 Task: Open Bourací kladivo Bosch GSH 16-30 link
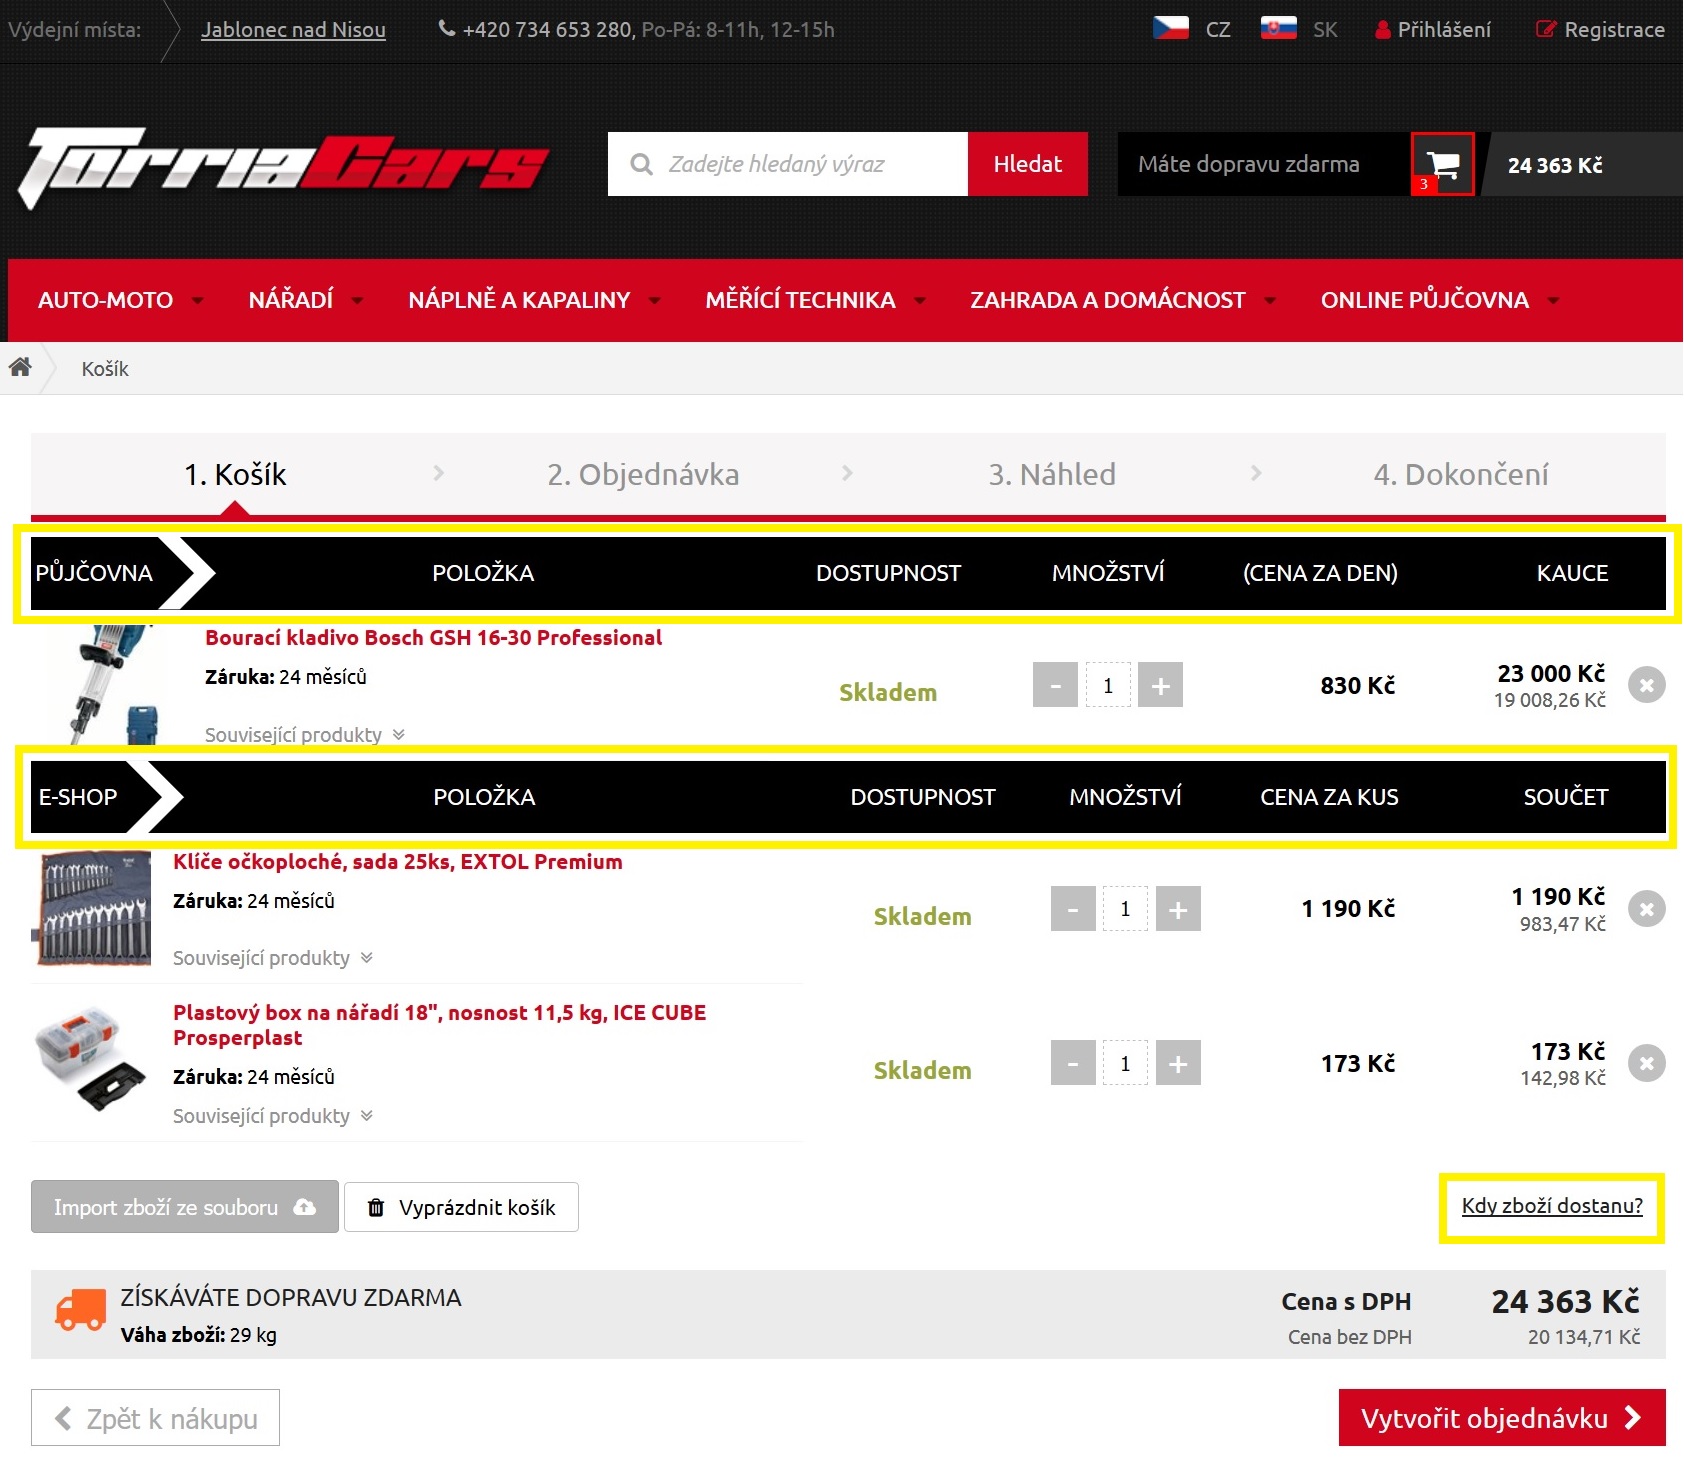click(433, 638)
